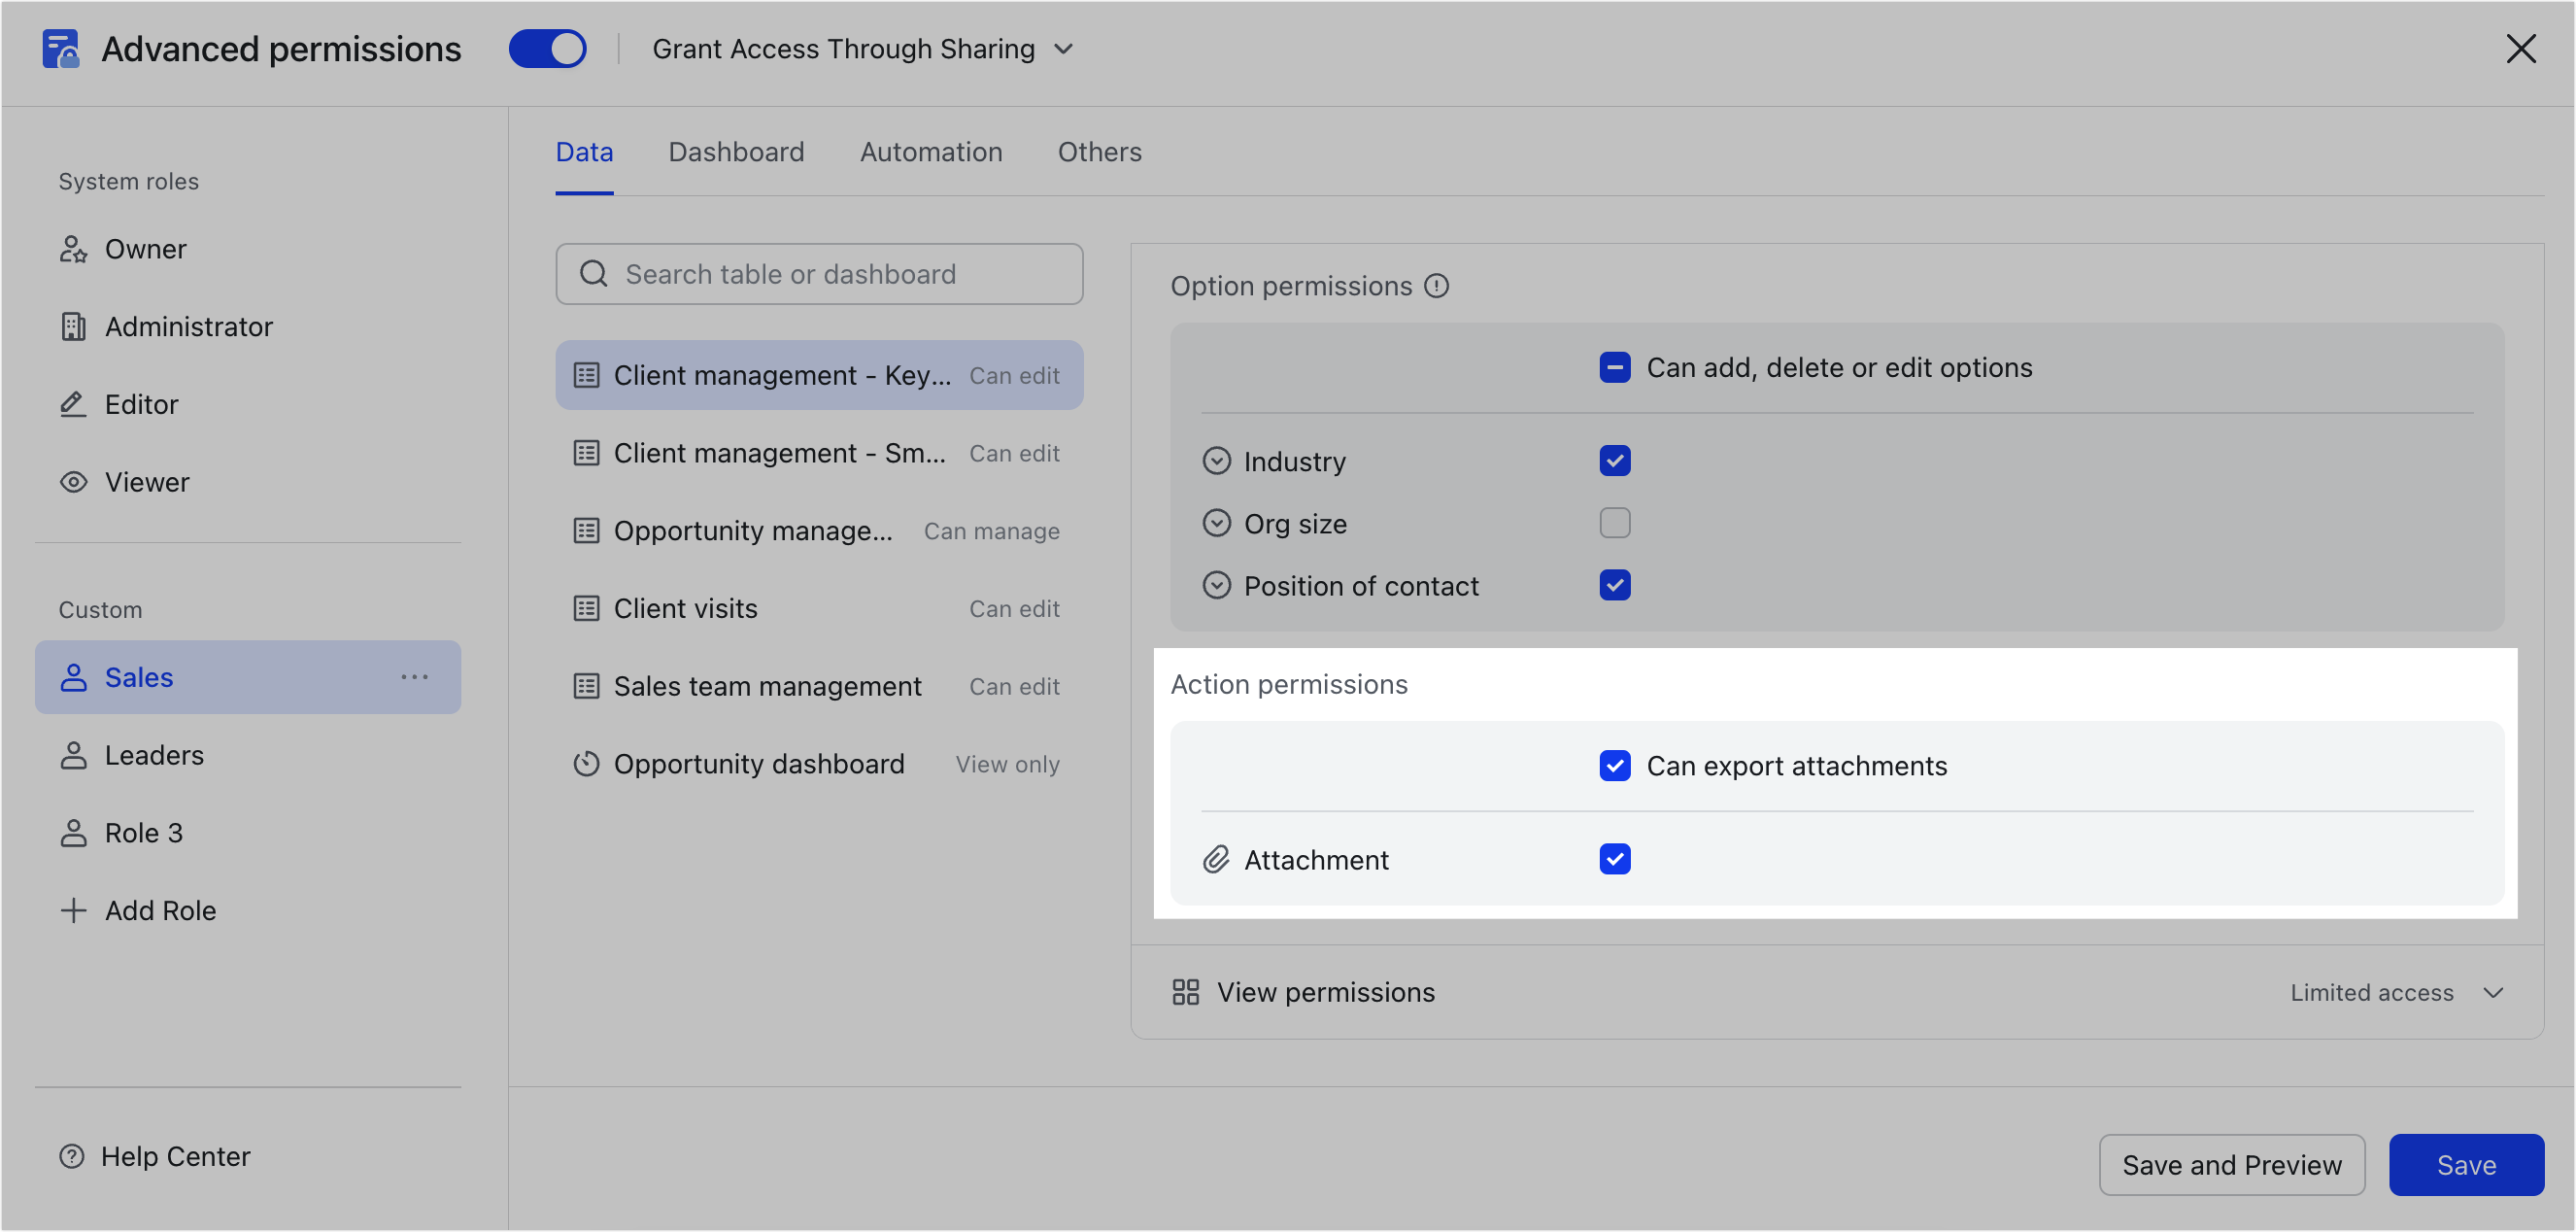The image size is (2576, 1232).
Task: Click the Role 3 person icon
Action: [x=73, y=833]
